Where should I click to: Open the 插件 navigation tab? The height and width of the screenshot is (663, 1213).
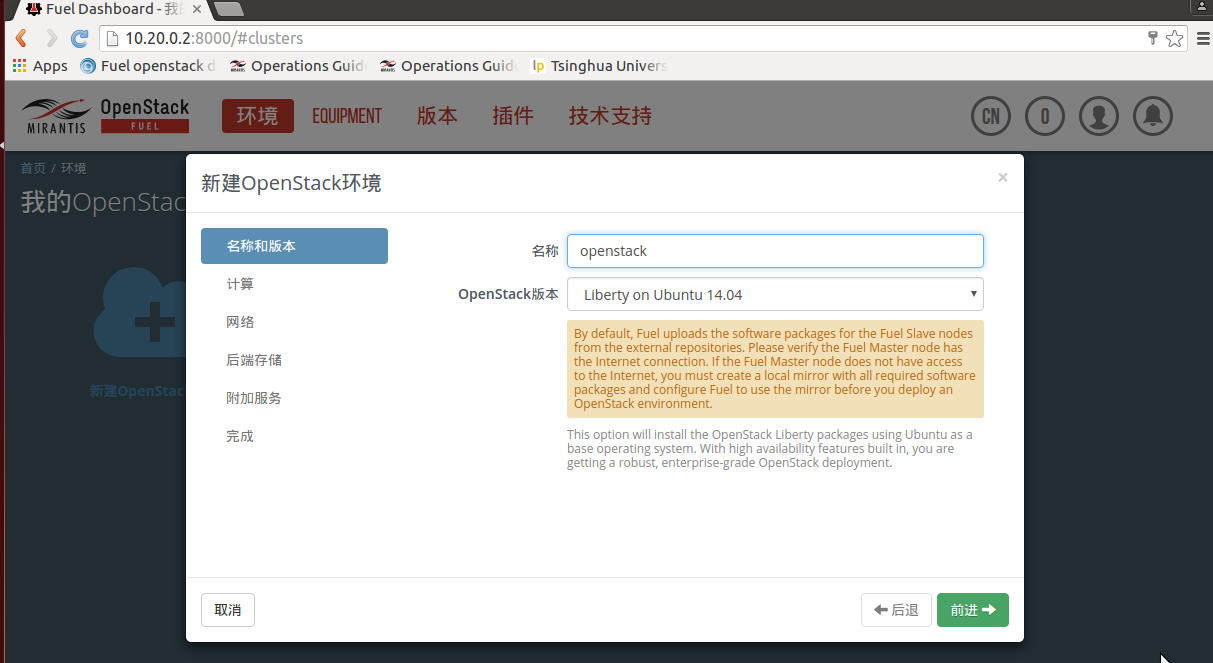[513, 116]
